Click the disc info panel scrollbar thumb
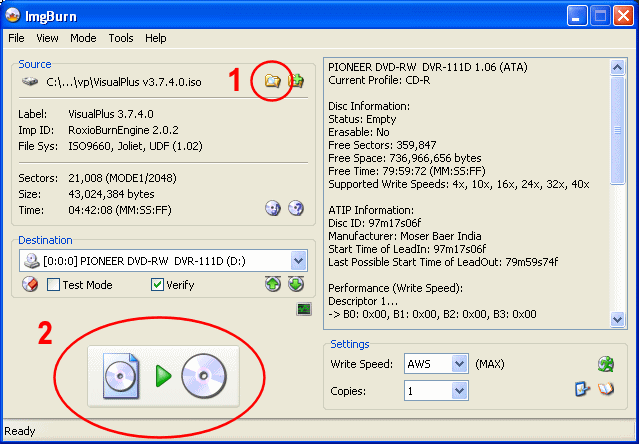This screenshot has width=639, height=444. coord(617,130)
